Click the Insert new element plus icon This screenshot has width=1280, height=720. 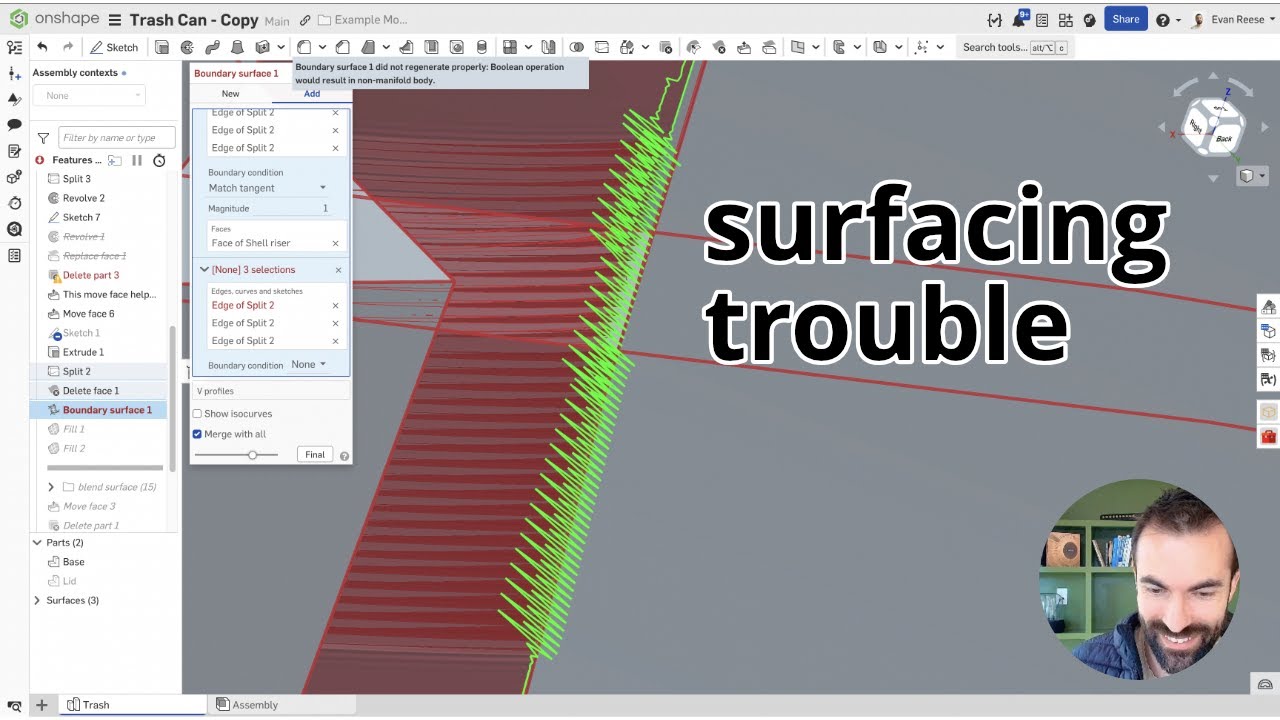point(41,705)
